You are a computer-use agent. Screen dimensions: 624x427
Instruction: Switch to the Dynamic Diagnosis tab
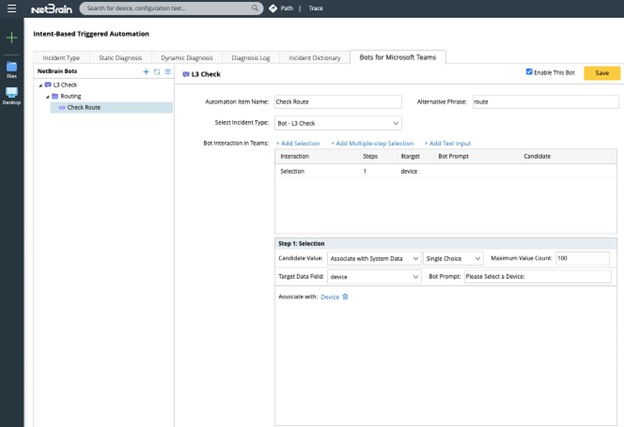pos(187,58)
